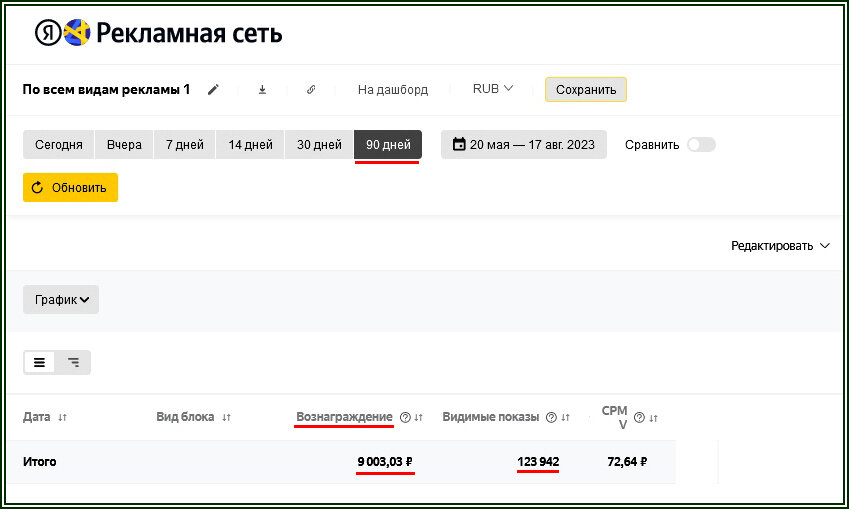
Task: Toggle the Сравнить switch
Action: 701,145
